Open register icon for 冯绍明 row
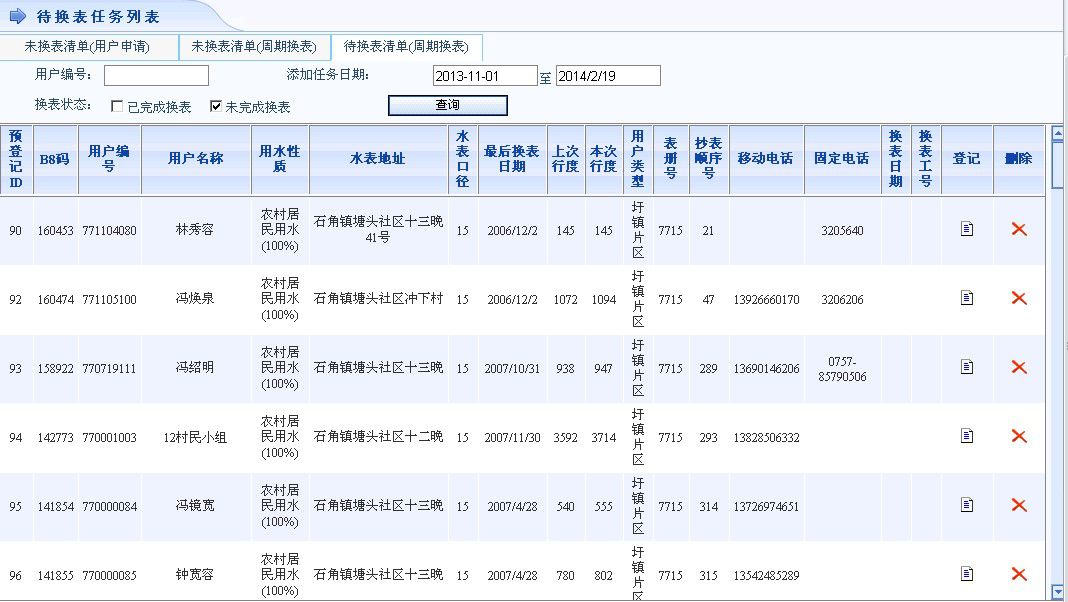Viewport: 1068px width, 602px height. click(x=966, y=367)
